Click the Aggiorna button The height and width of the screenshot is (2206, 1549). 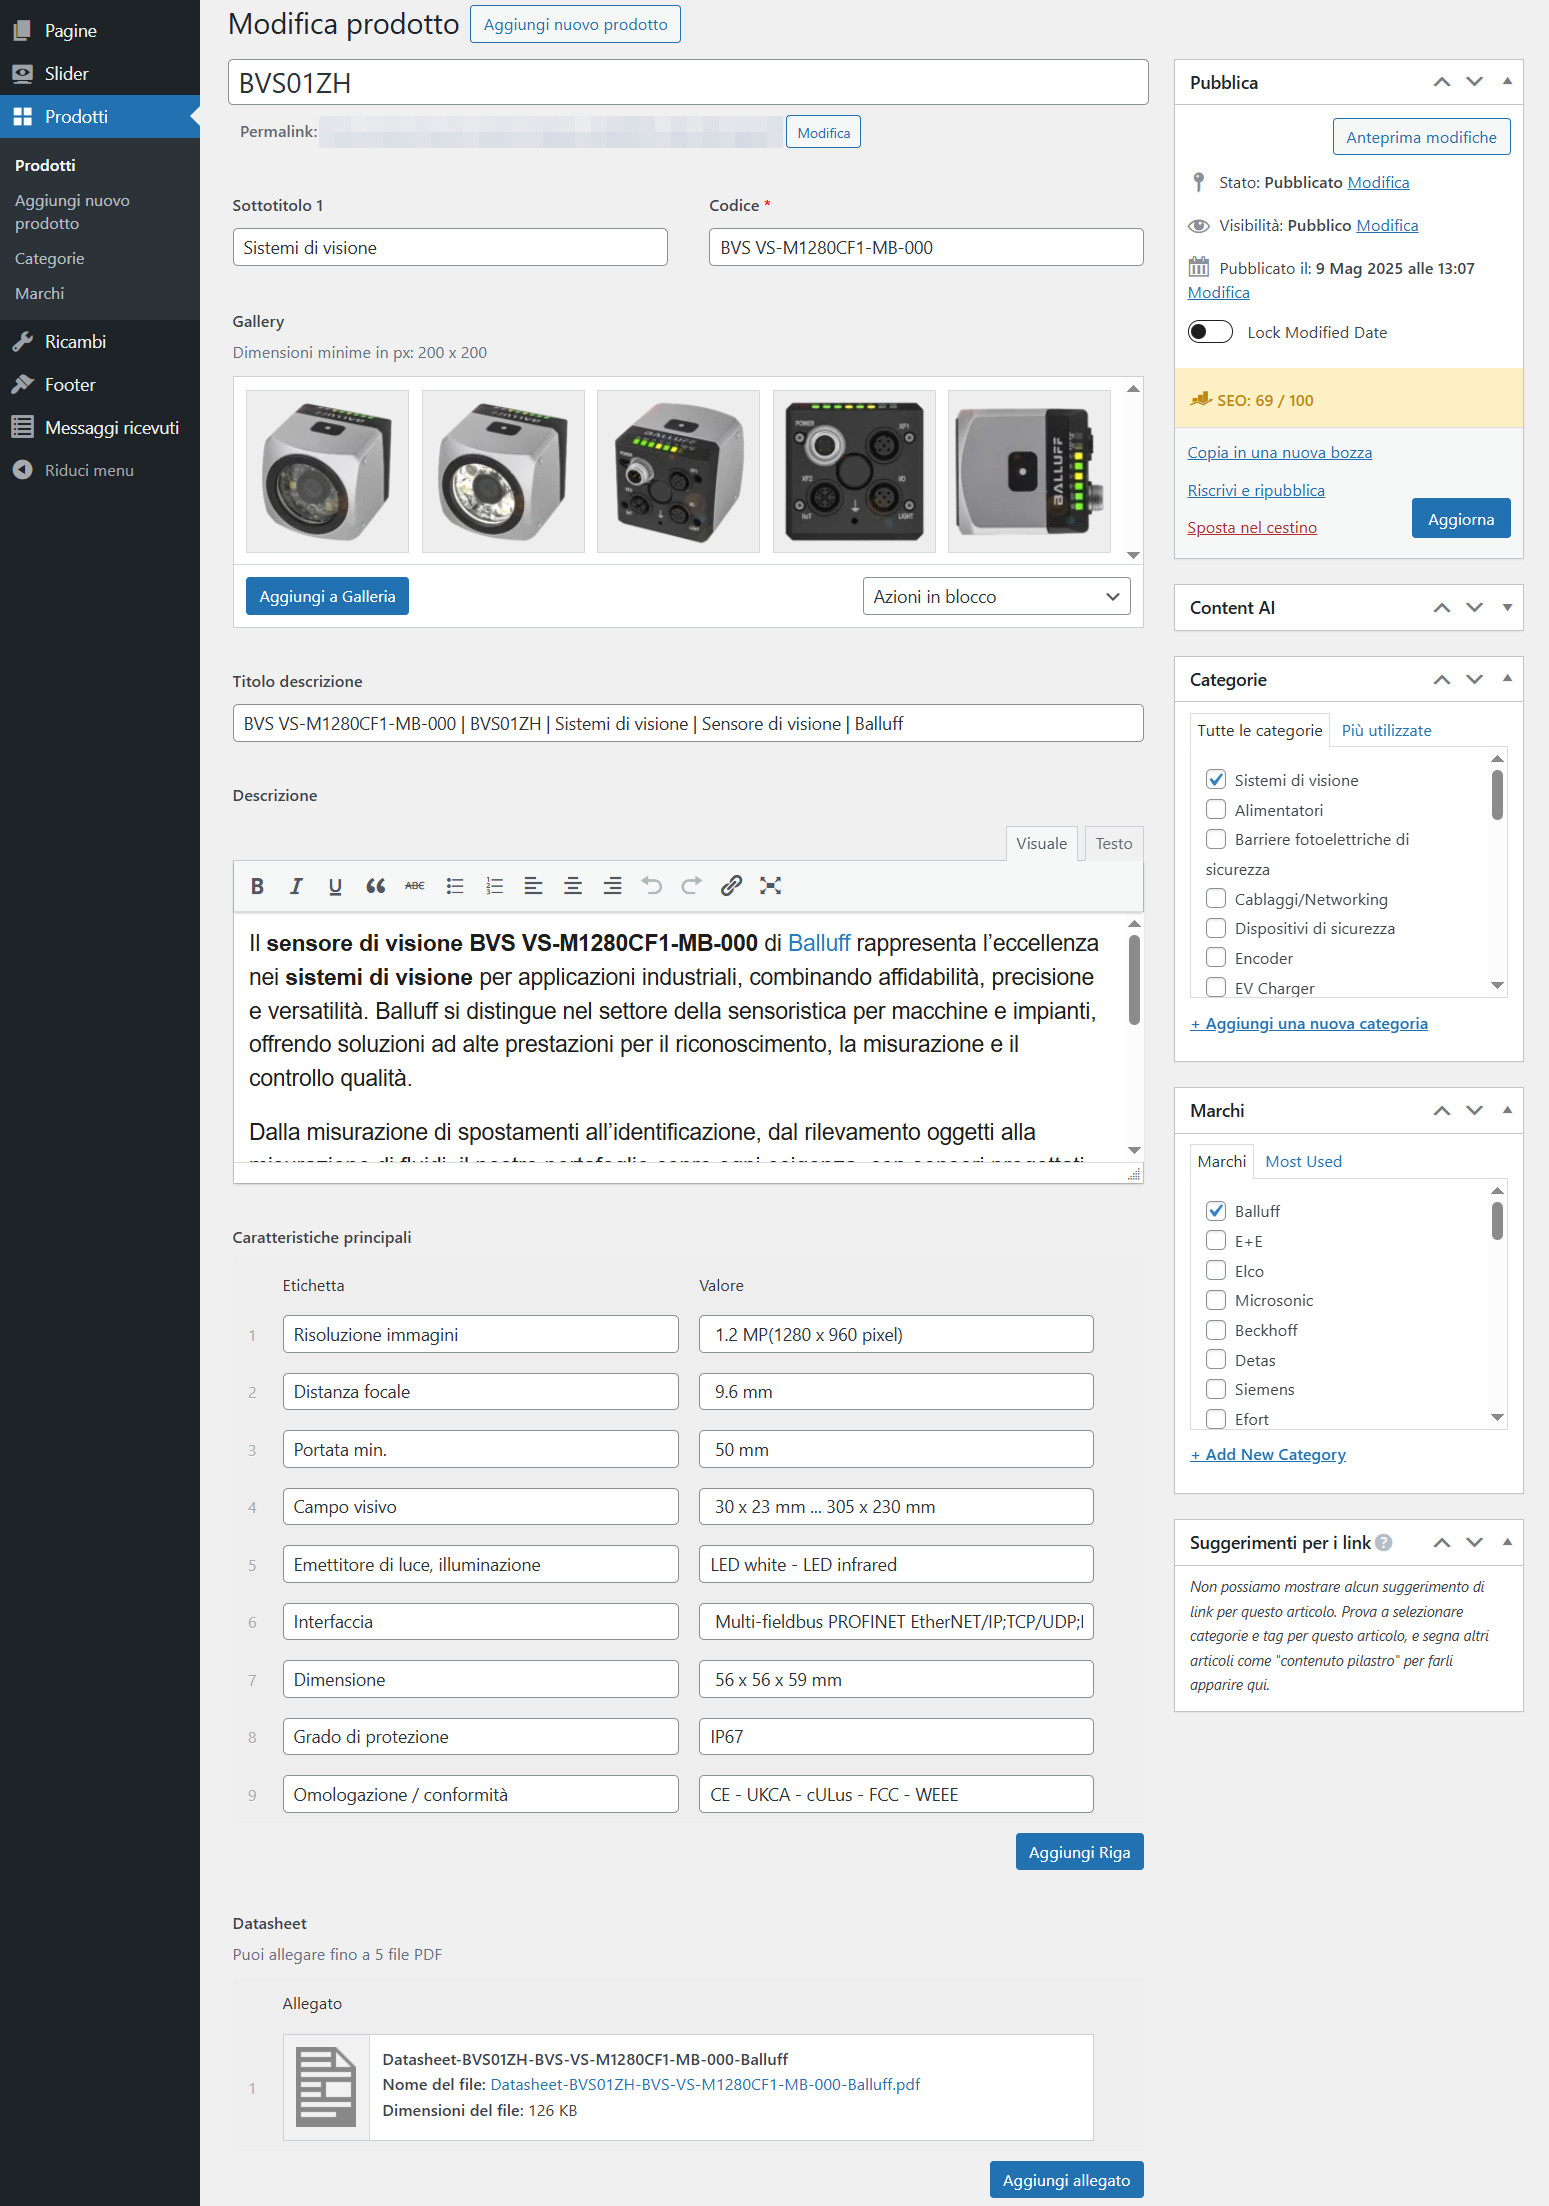point(1460,519)
